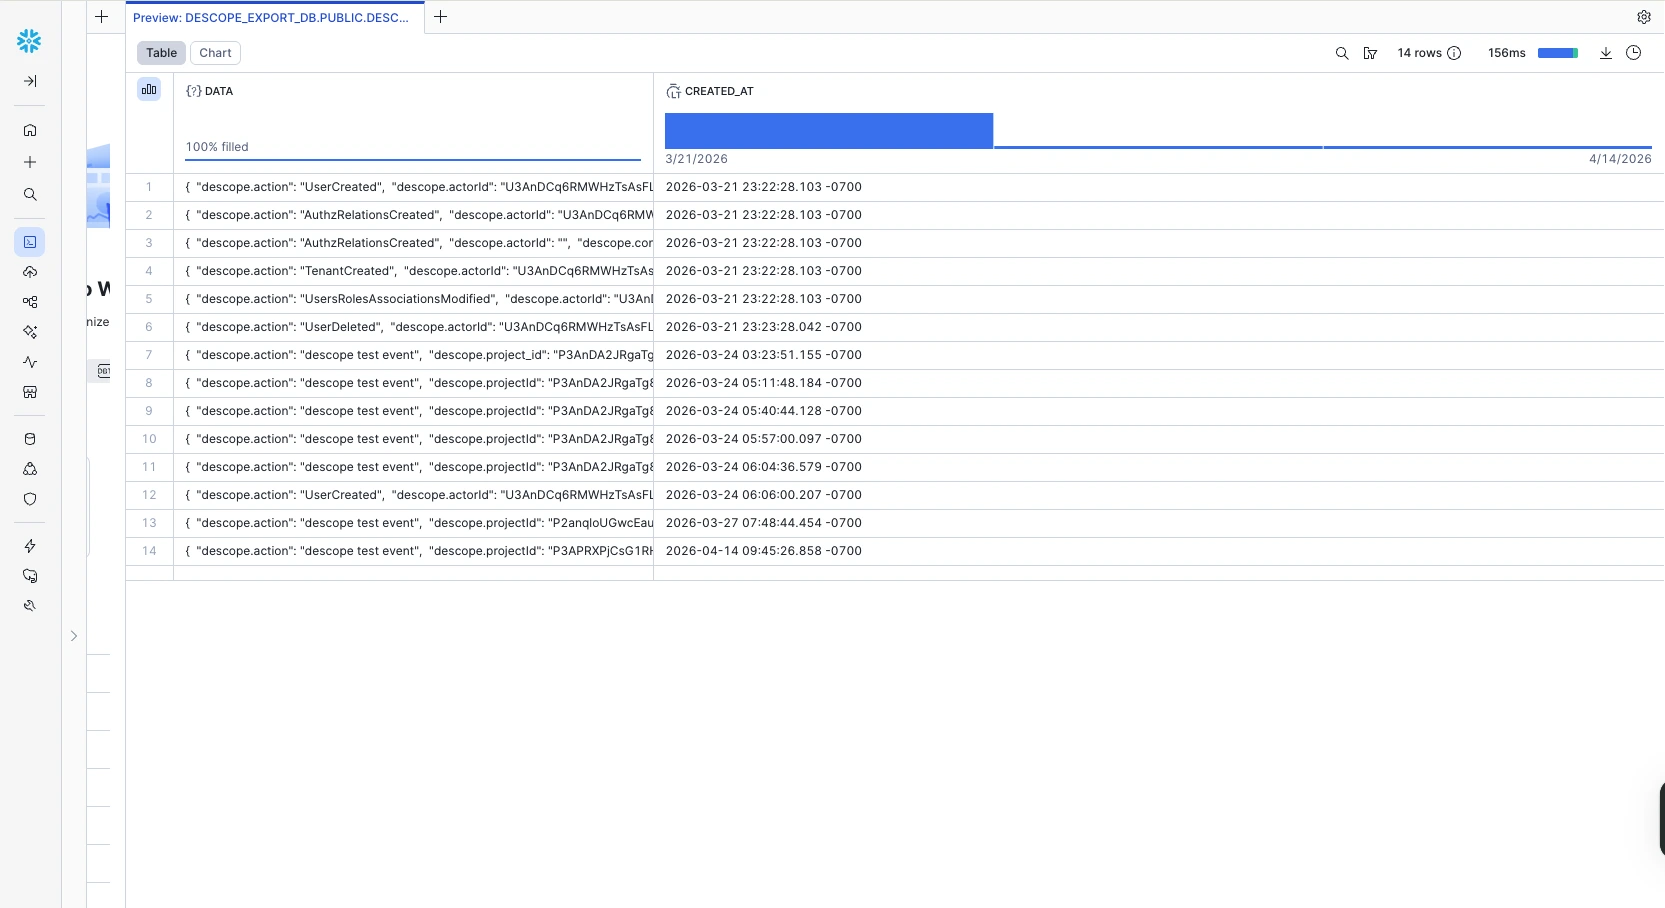Open the Home page from sidebar

(x=30, y=130)
